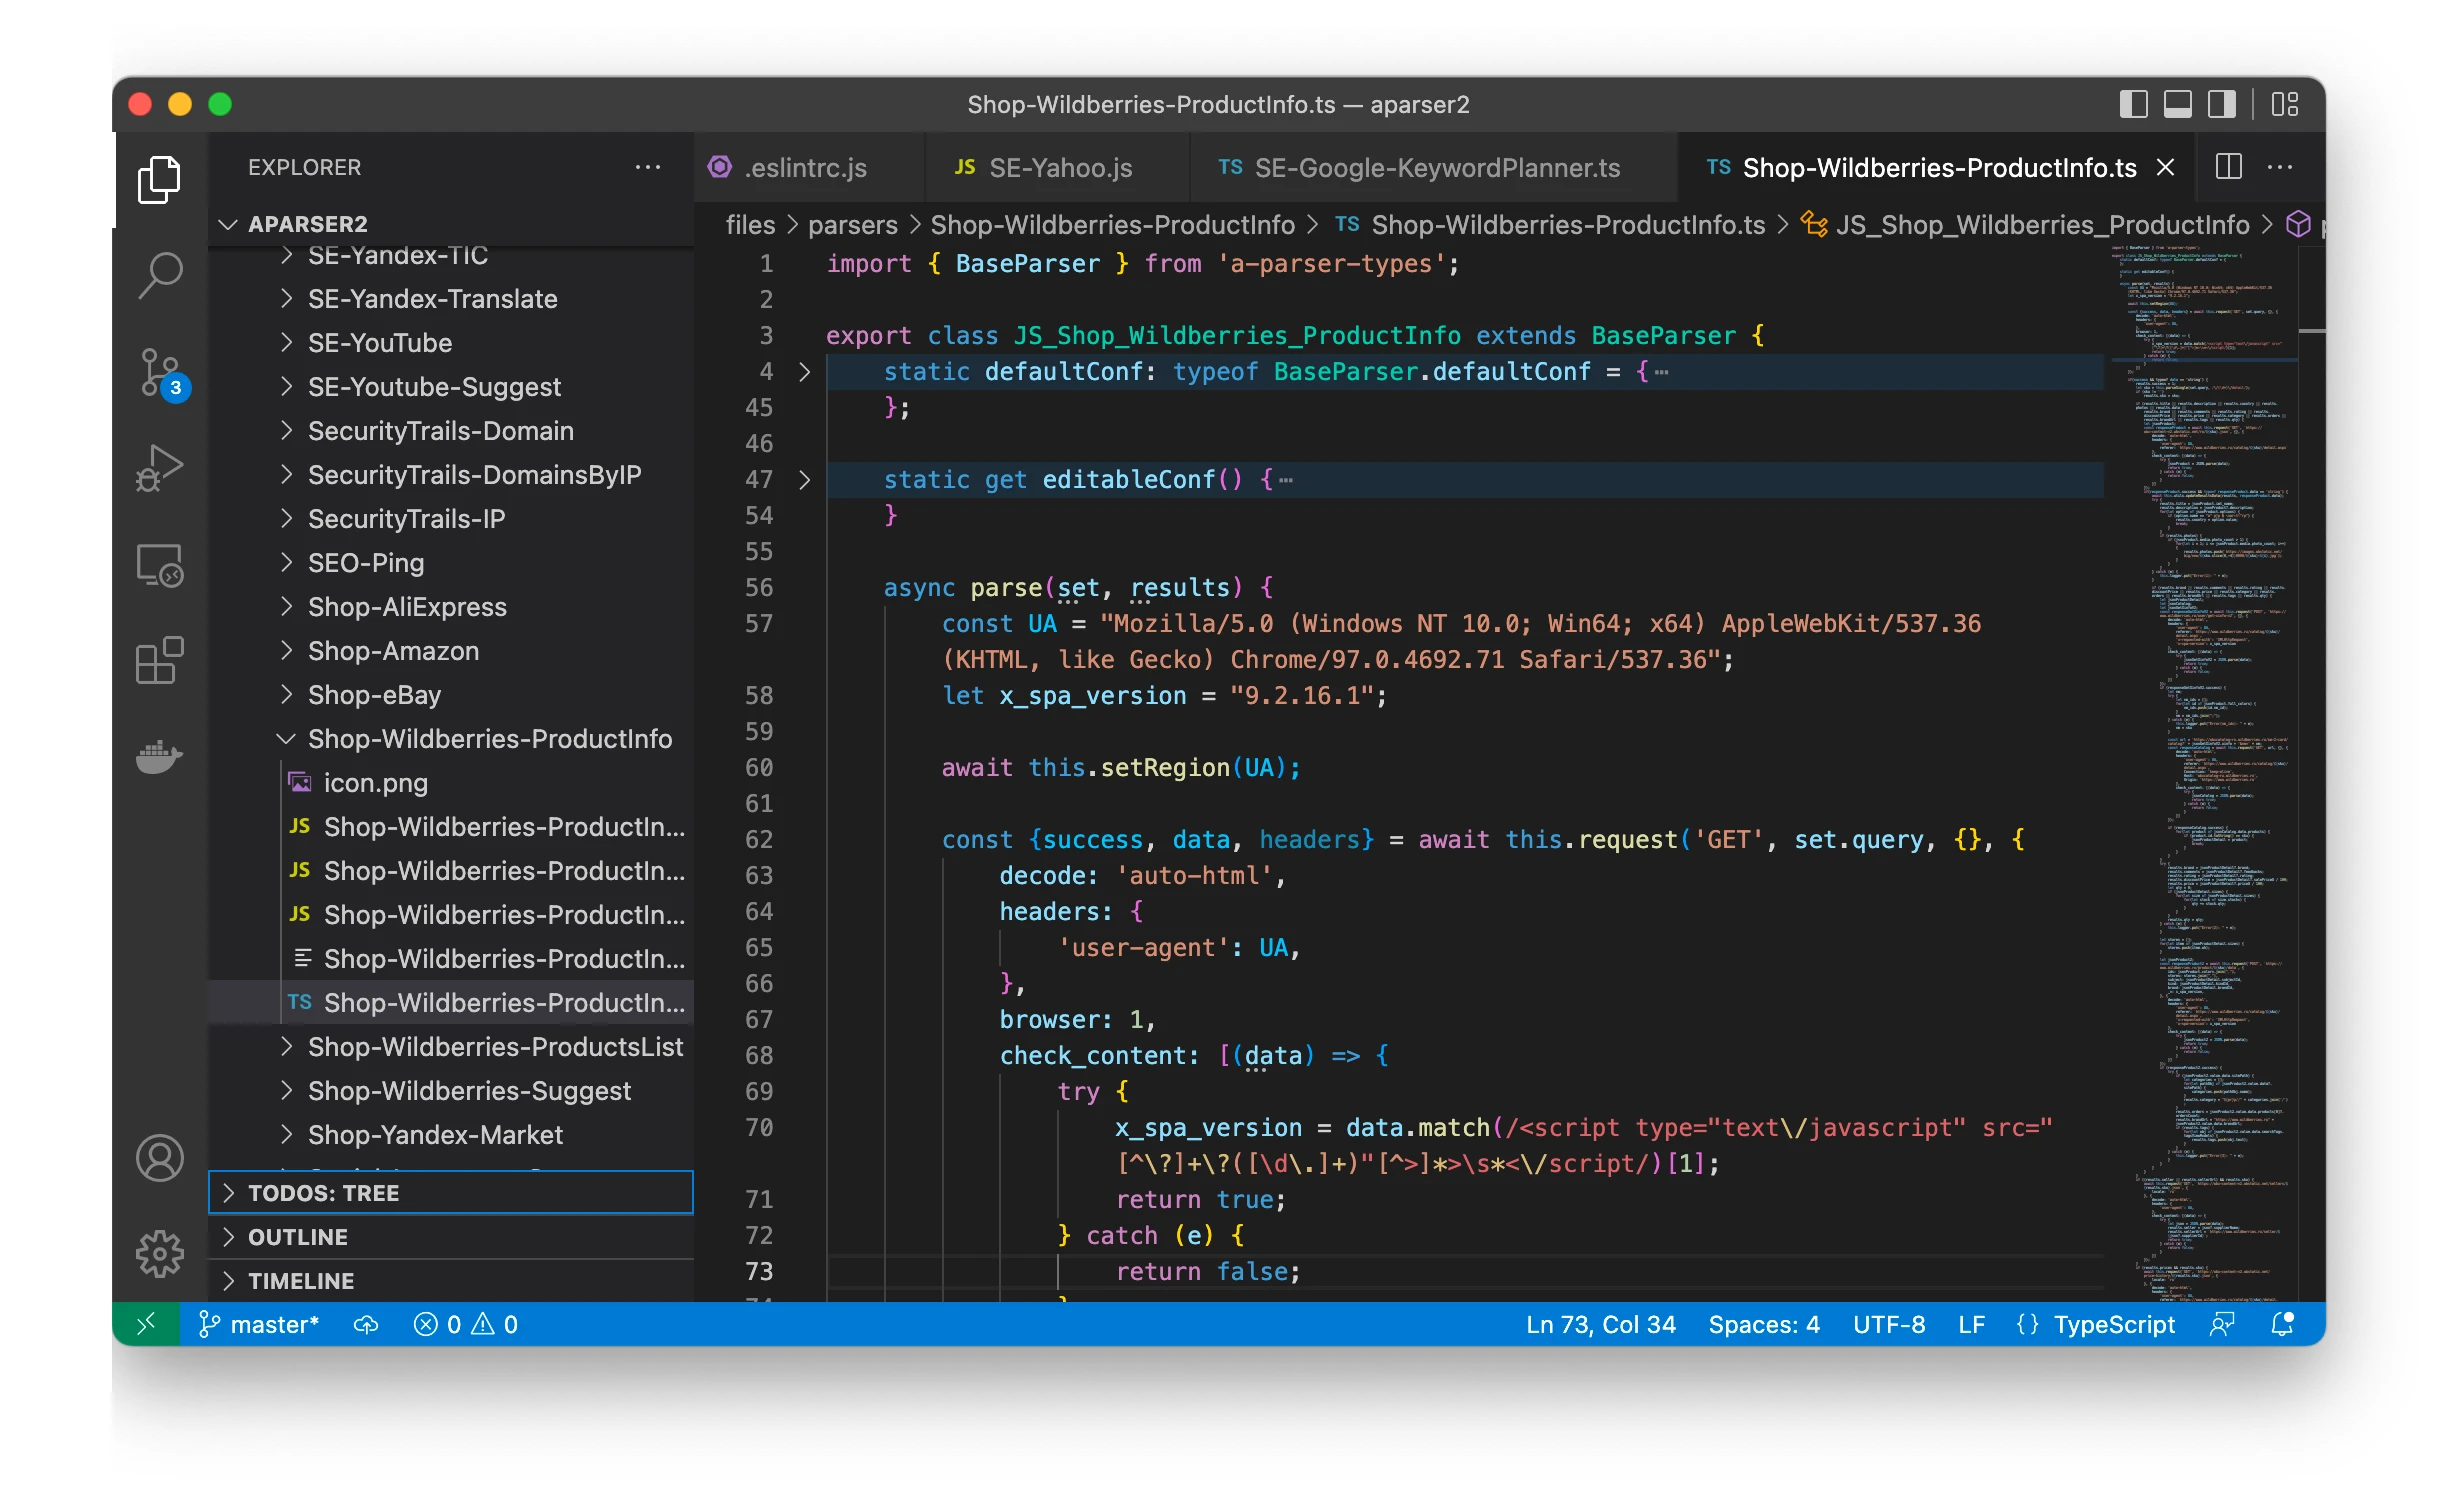2438x1494 pixels.
Task: Open the .eslintrc.js tab
Action: click(806, 167)
